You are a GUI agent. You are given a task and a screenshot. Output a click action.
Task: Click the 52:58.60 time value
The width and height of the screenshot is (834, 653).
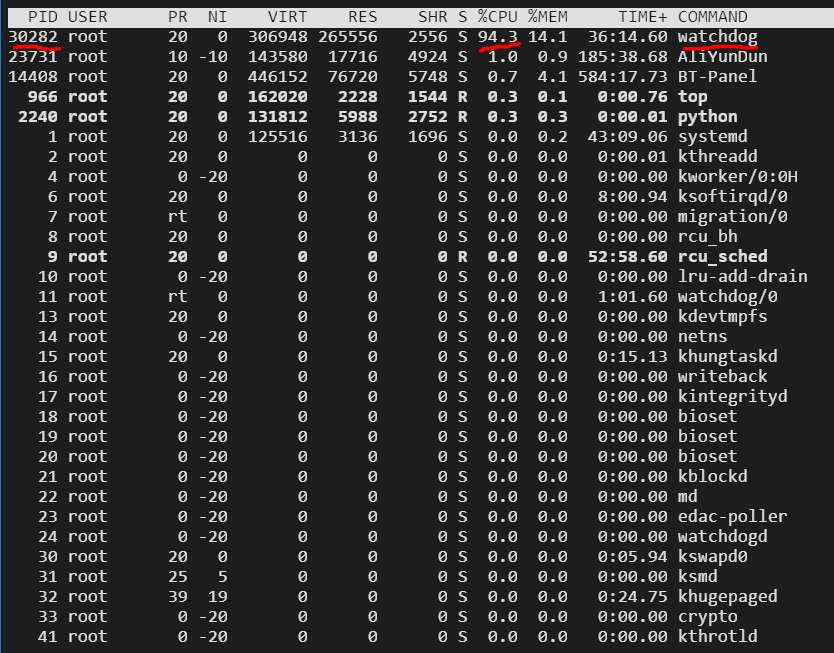click(628, 257)
